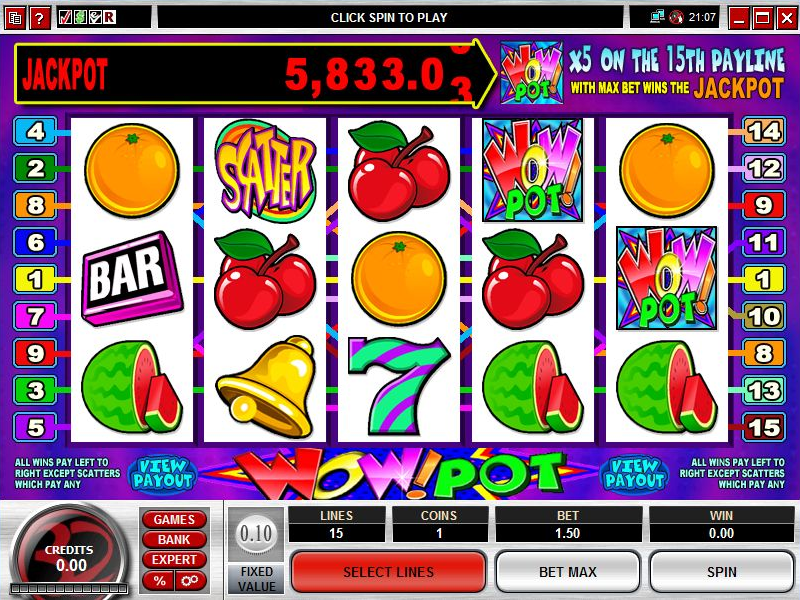Screen dimensions: 800x600
Task: Click the percent statistics button
Action: tap(159, 581)
